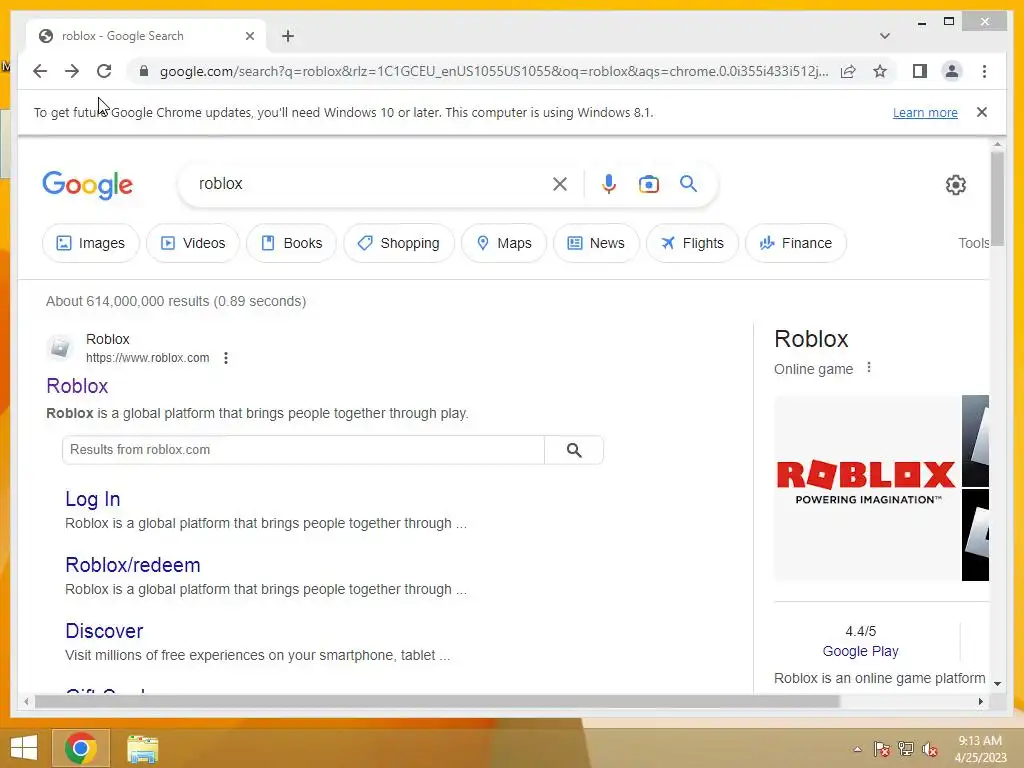This screenshot has height=768, width=1024.
Task: Show hidden system tray icons
Action: point(857,749)
